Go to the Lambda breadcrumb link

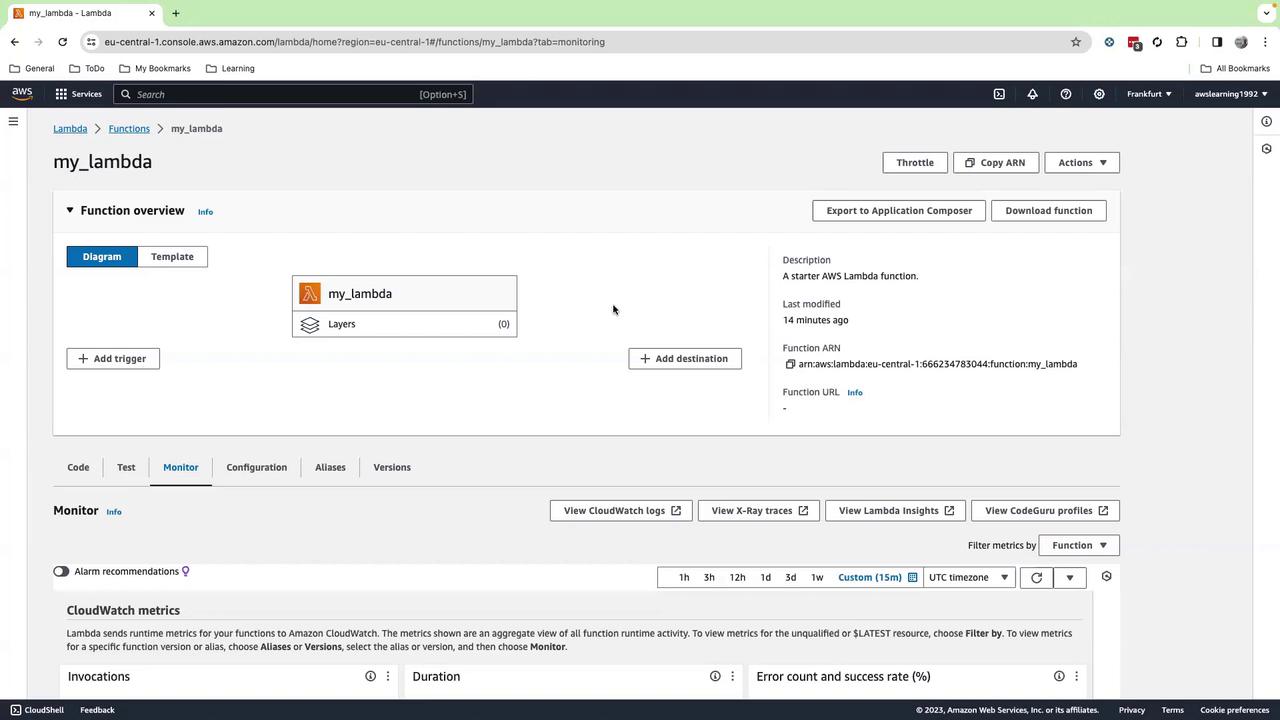(x=70, y=129)
